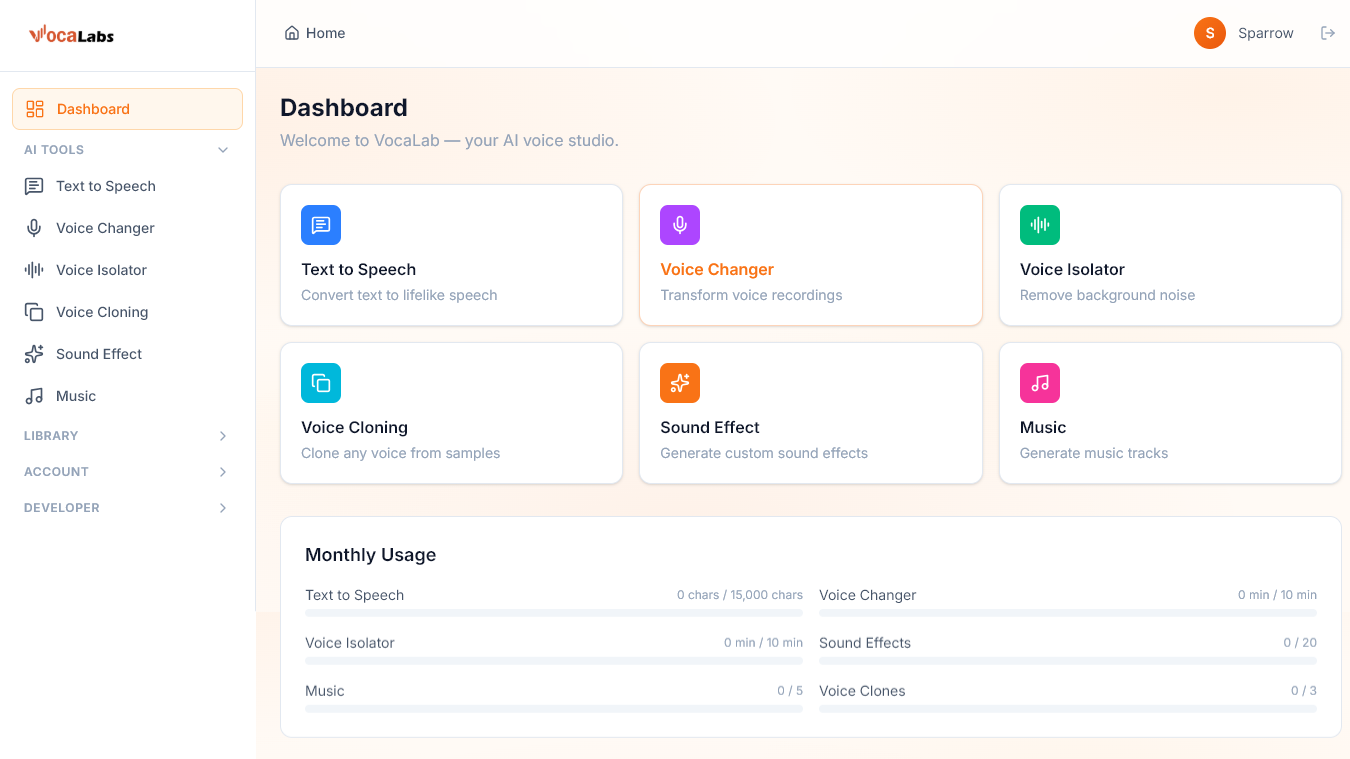Image resolution: width=1350 pixels, height=759 pixels.
Task: Open Text to Speech from sidebar
Action: point(127,186)
